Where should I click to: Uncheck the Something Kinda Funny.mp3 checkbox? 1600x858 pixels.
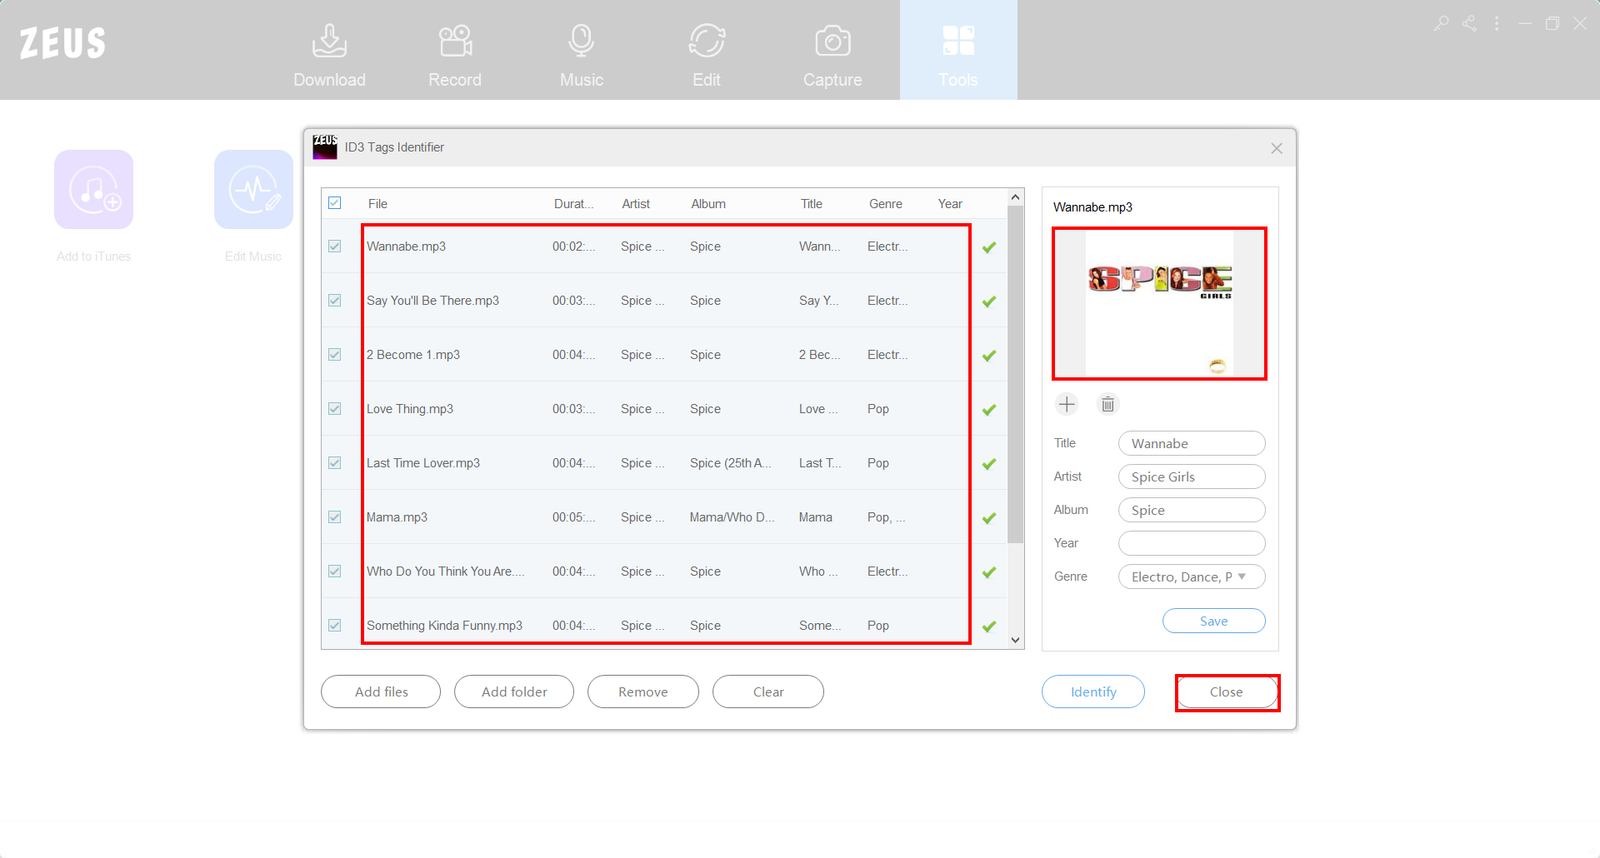[x=335, y=625]
